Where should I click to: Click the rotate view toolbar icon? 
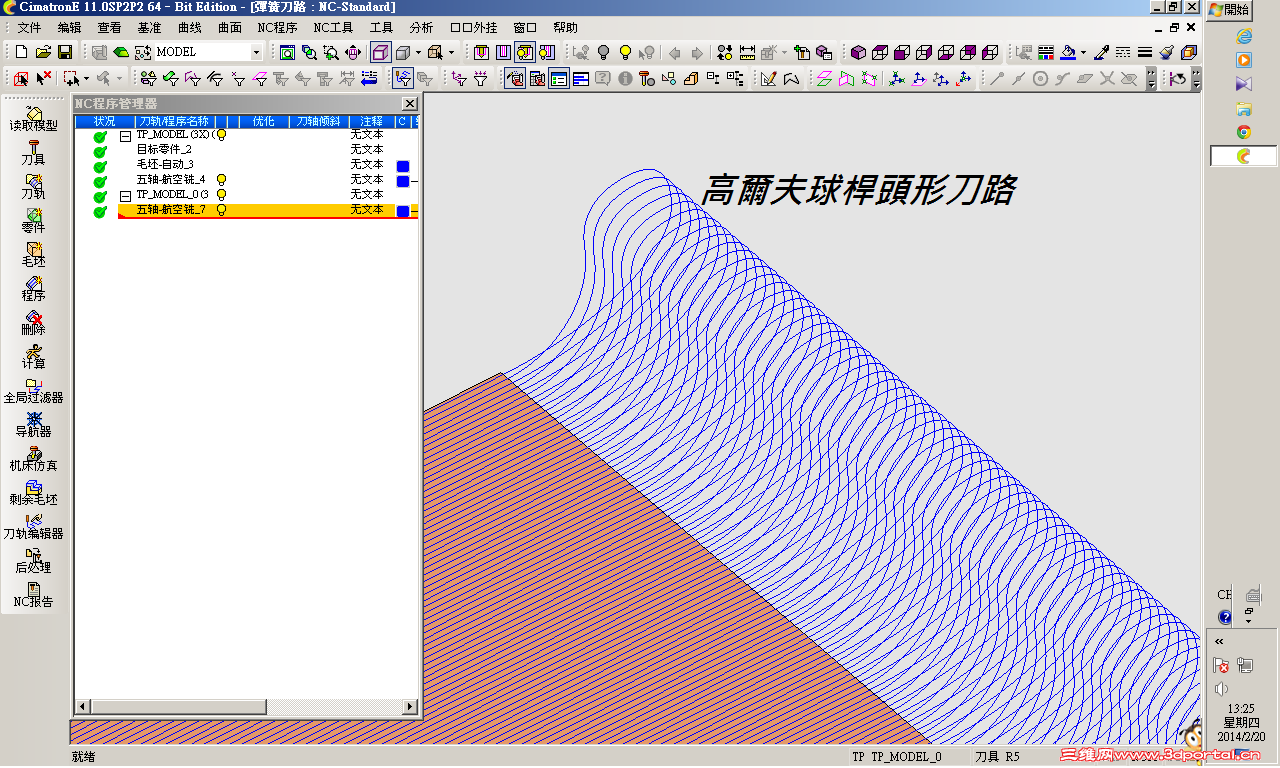354,52
